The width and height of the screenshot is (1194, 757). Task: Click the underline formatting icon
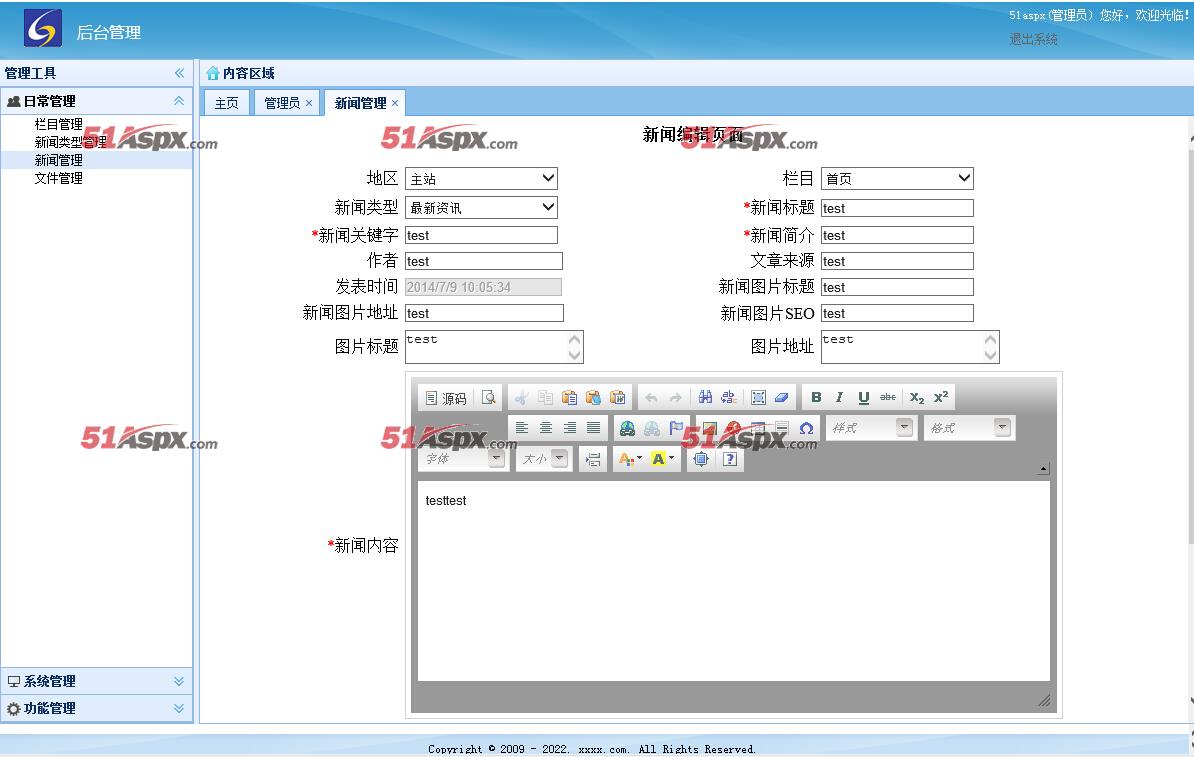(863, 398)
